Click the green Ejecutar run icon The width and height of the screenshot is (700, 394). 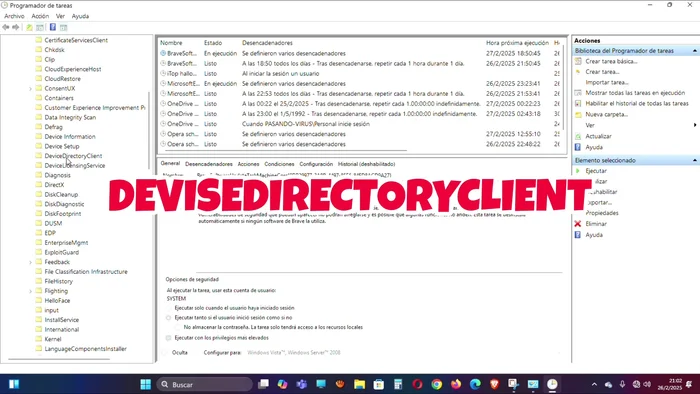[x=578, y=170]
